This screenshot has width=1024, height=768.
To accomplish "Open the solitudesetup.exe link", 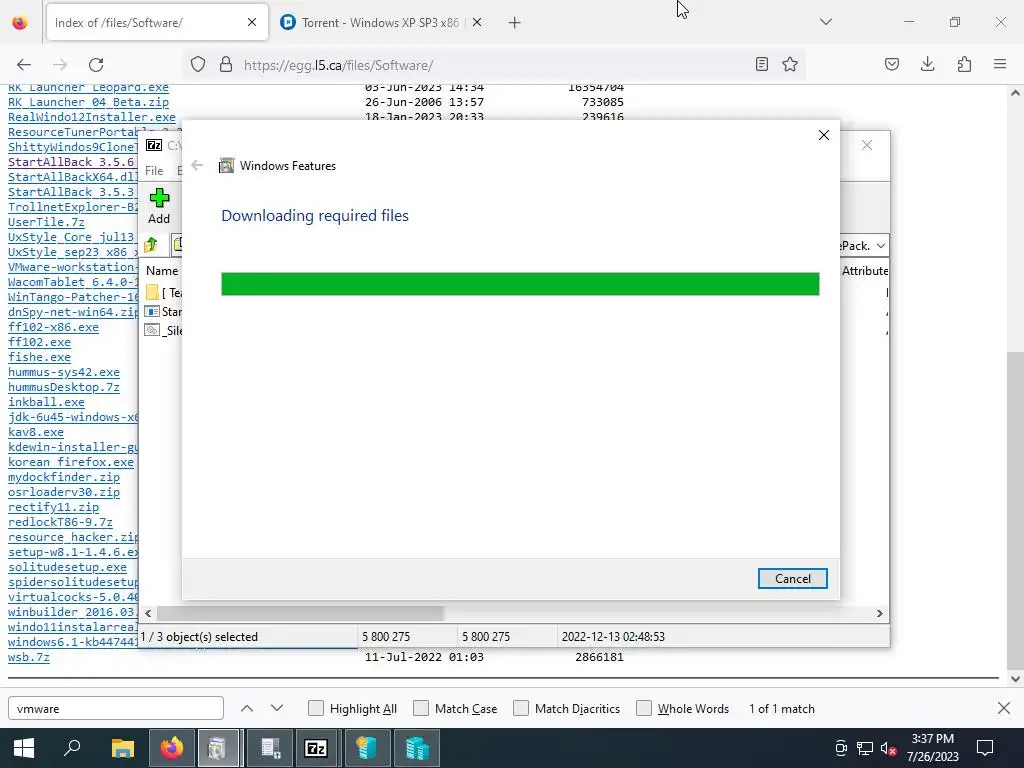I will [x=67, y=567].
